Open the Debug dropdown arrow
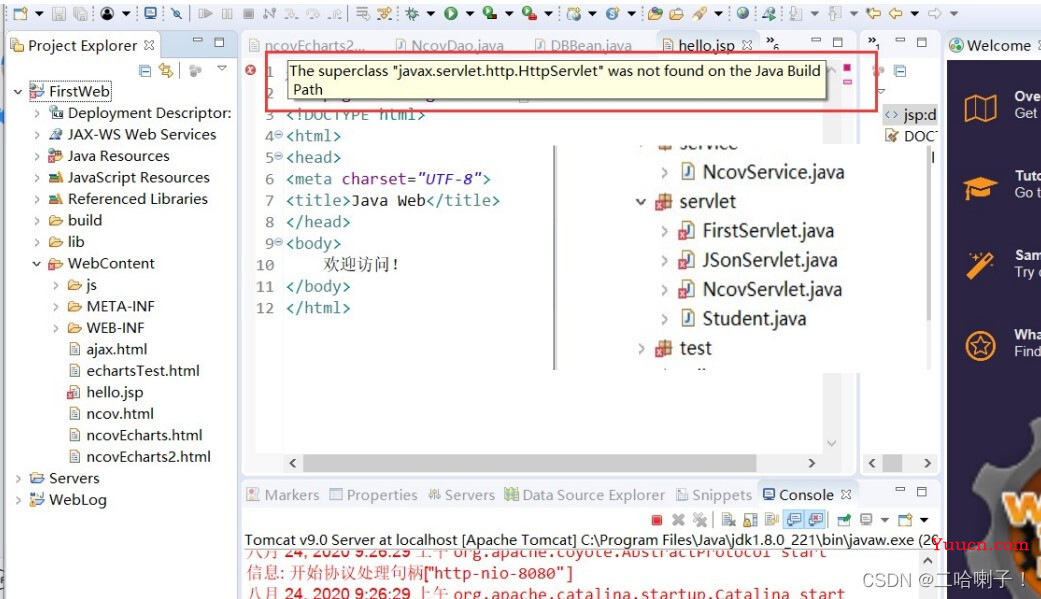This screenshot has width=1041, height=599. pyautogui.click(x=430, y=13)
